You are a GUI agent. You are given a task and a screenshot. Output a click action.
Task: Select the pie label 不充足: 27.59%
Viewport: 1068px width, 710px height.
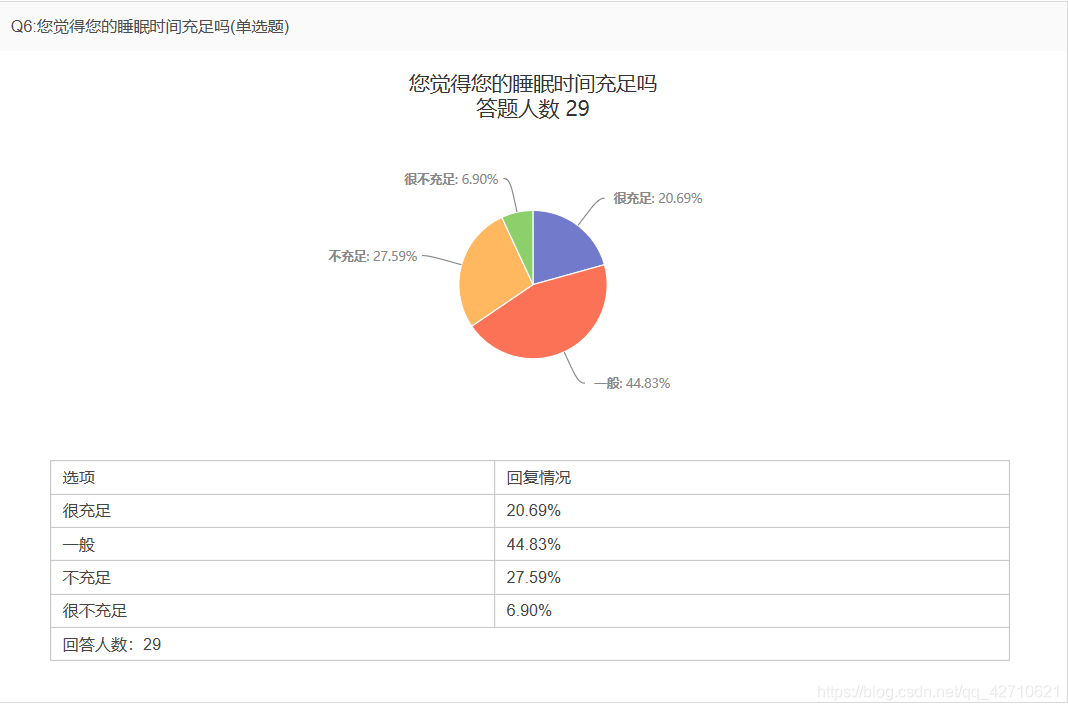click(x=373, y=256)
